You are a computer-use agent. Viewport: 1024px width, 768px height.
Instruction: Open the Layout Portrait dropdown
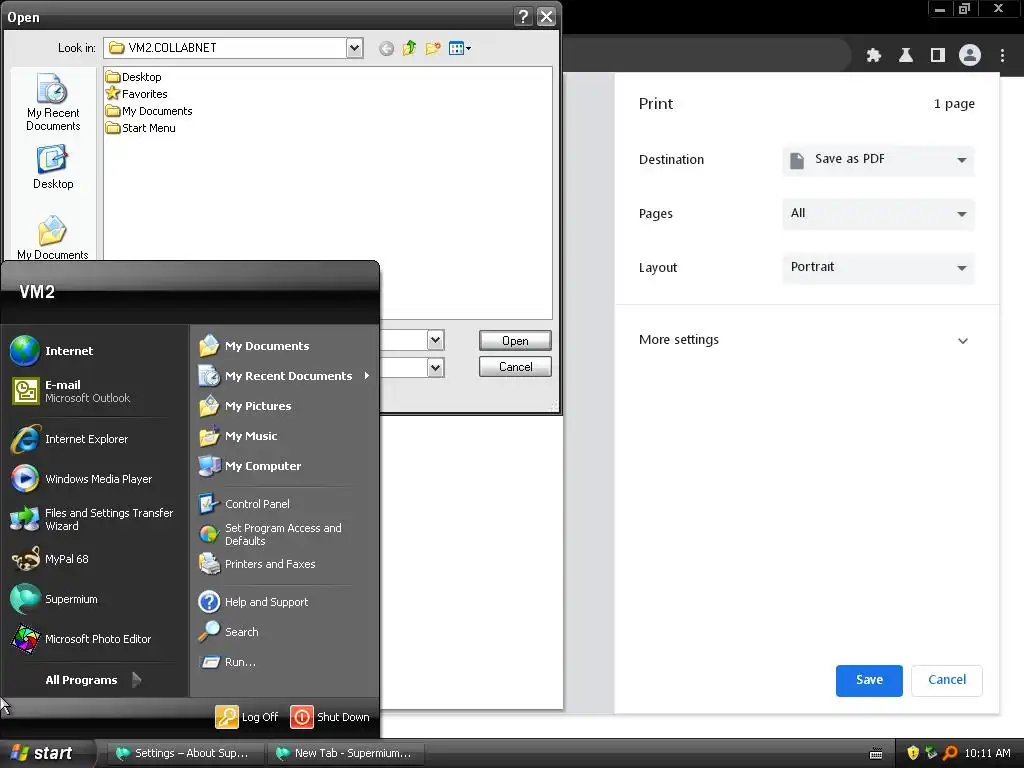878,267
